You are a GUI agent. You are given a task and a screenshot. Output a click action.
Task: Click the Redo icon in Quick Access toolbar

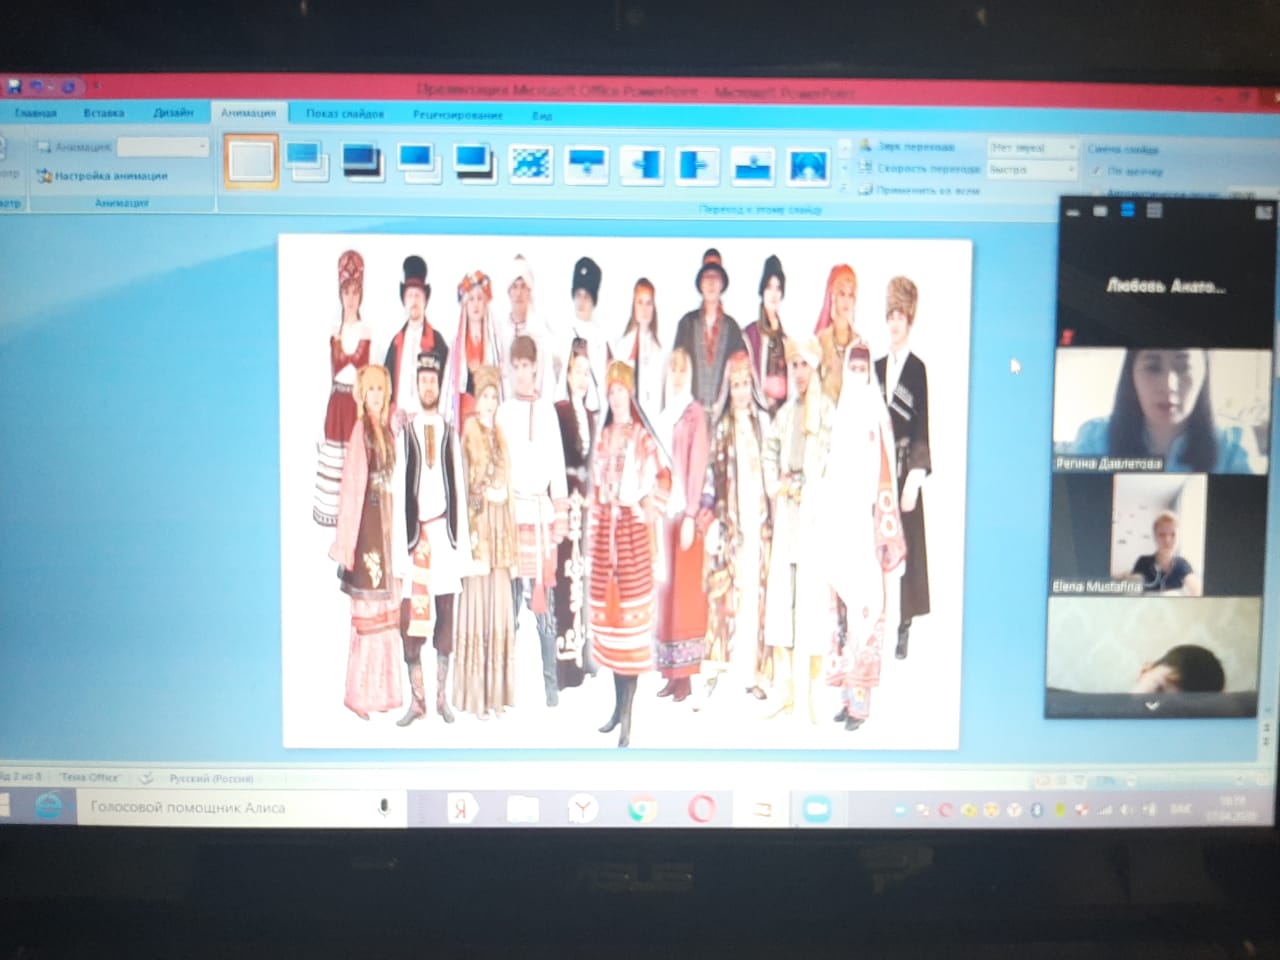[x=70, y=88]
